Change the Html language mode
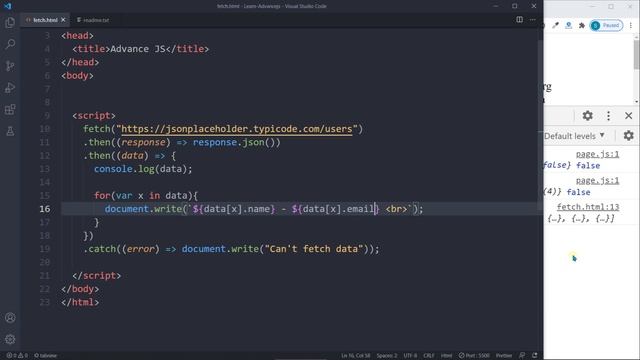 pyautogui.click(x=446, y=356)
